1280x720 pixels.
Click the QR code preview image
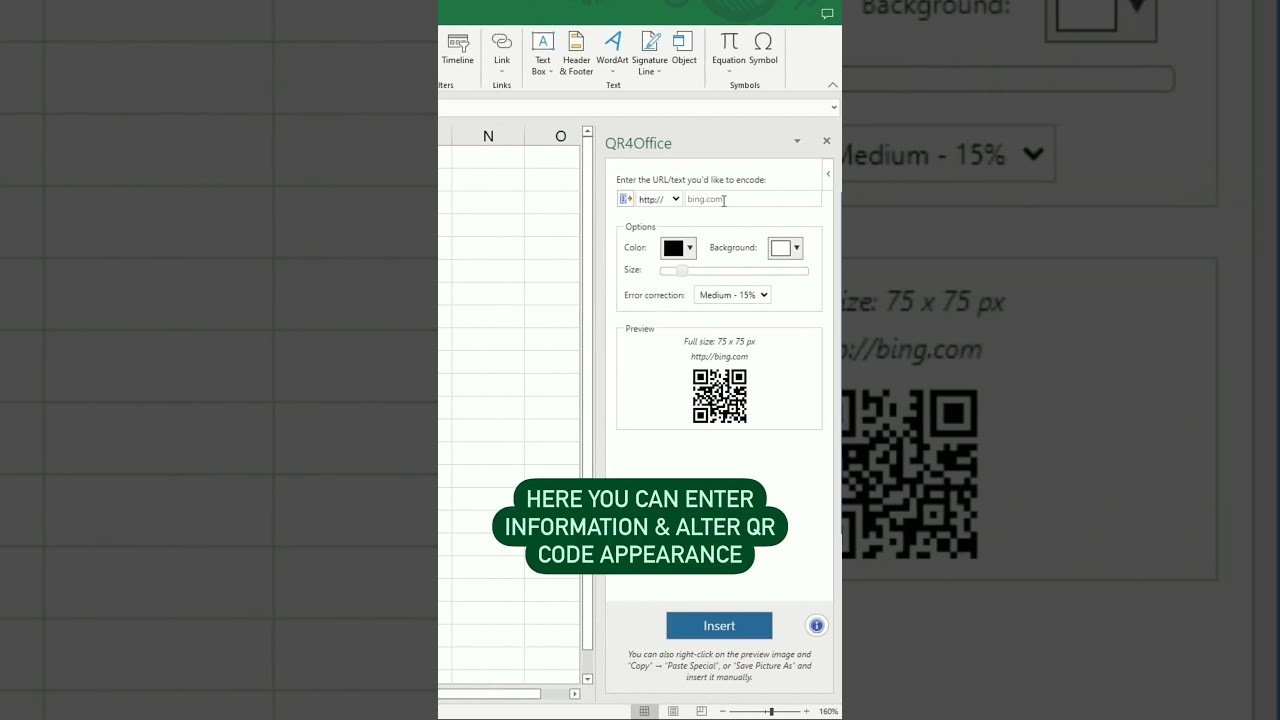[x=720, y=396]
